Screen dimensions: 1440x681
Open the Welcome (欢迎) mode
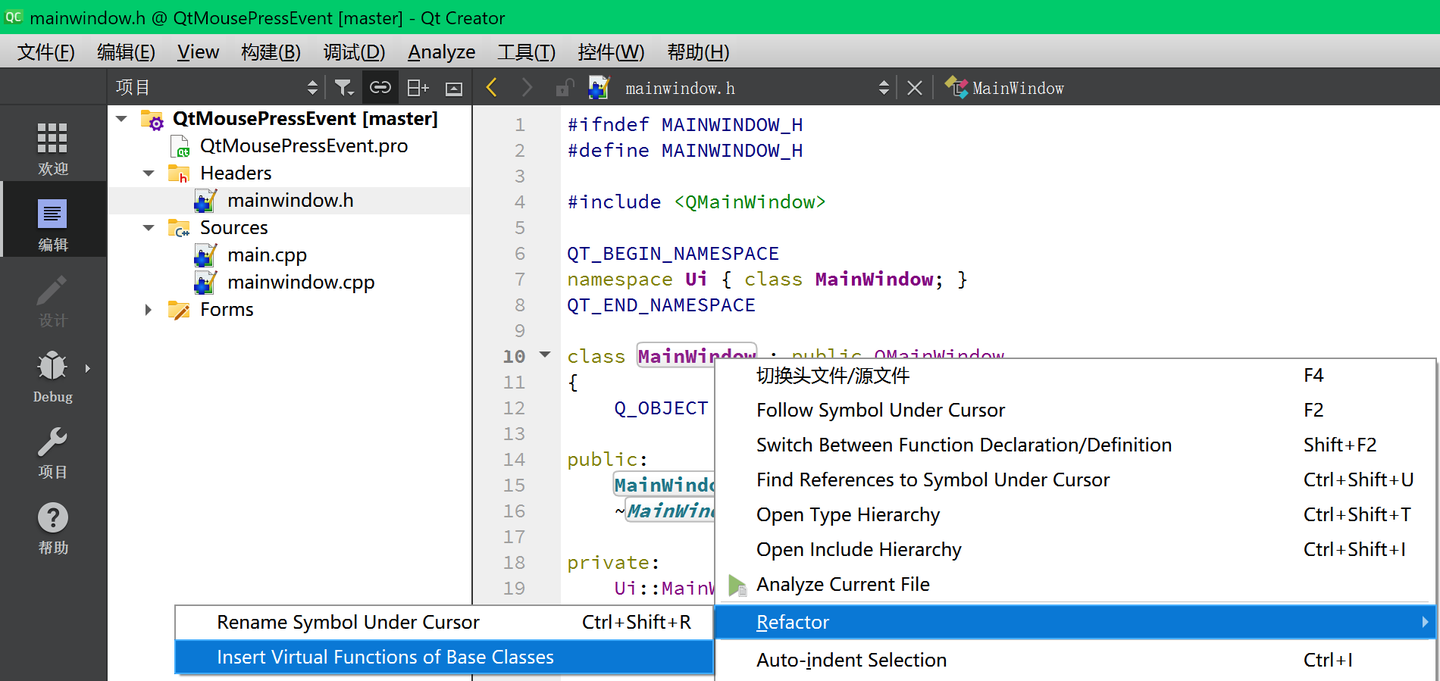tap(52, 148)
